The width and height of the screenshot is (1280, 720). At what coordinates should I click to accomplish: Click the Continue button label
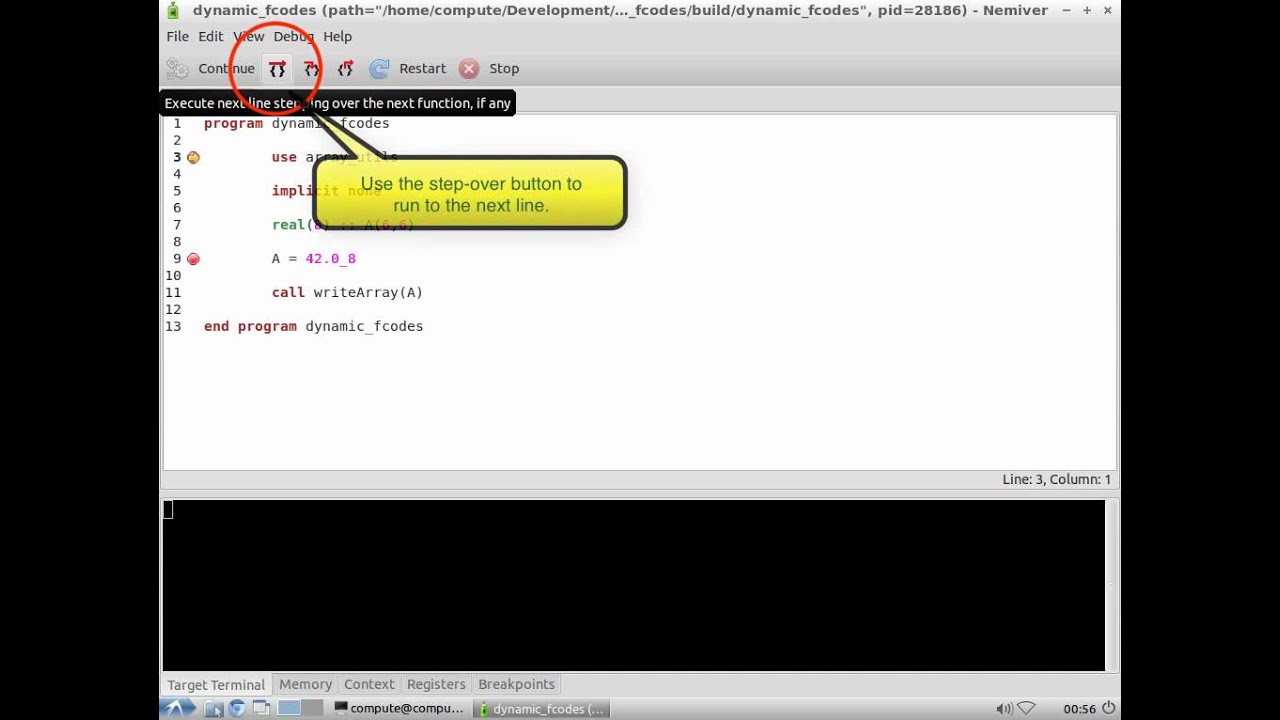pos(226,69)
